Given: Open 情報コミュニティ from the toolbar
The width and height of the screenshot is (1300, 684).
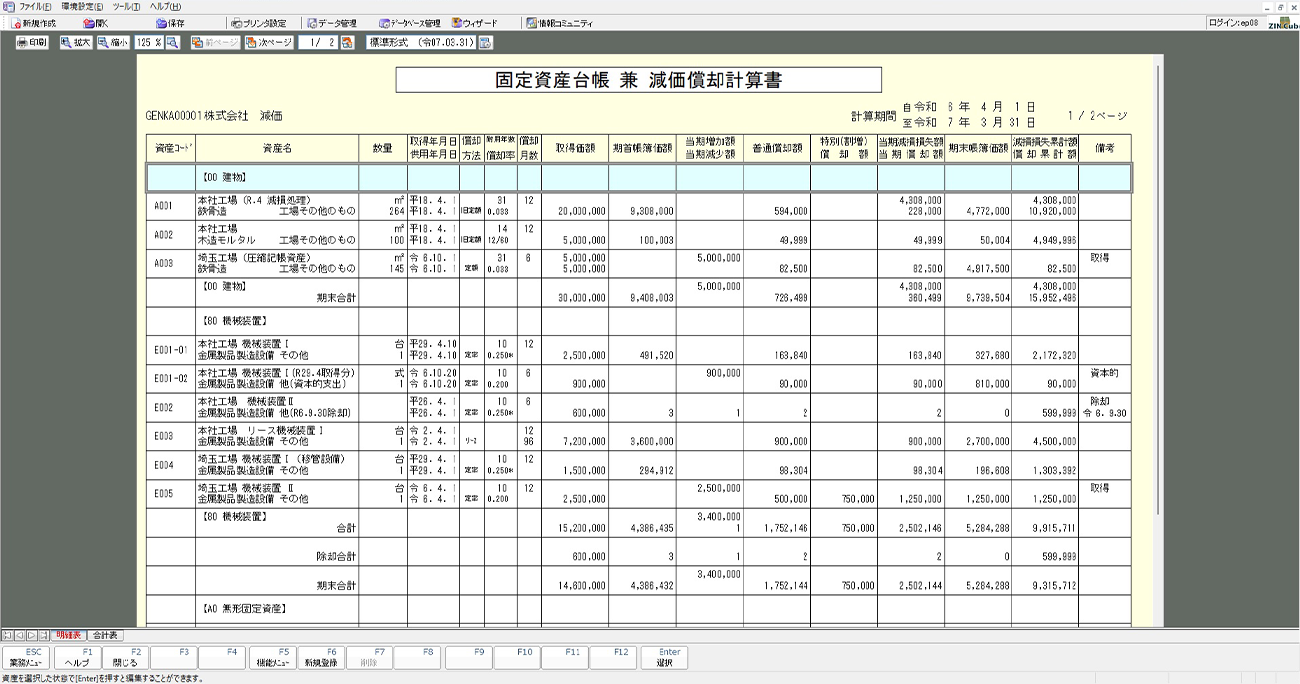Looking at the screenshot, I should pos(559,23).
